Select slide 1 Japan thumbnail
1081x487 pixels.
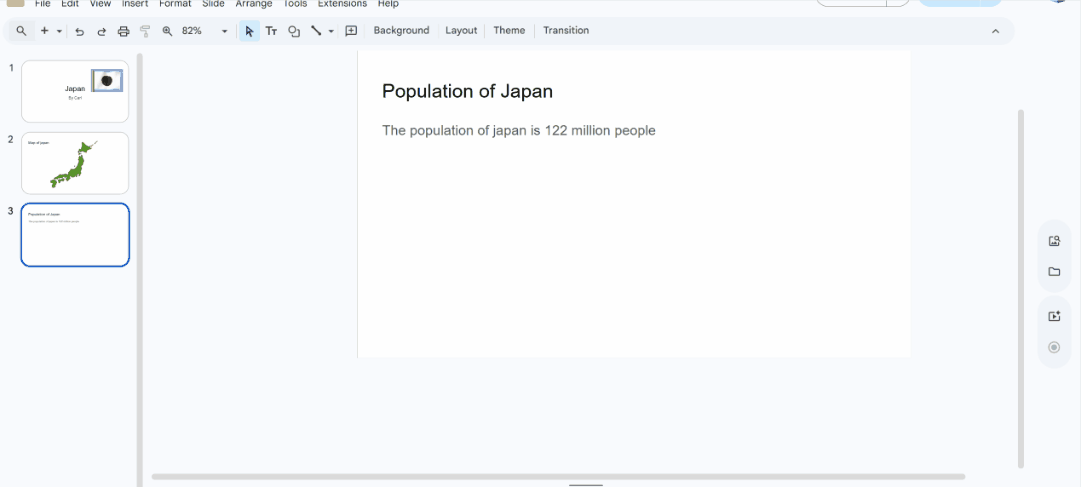tap(75, 91)
